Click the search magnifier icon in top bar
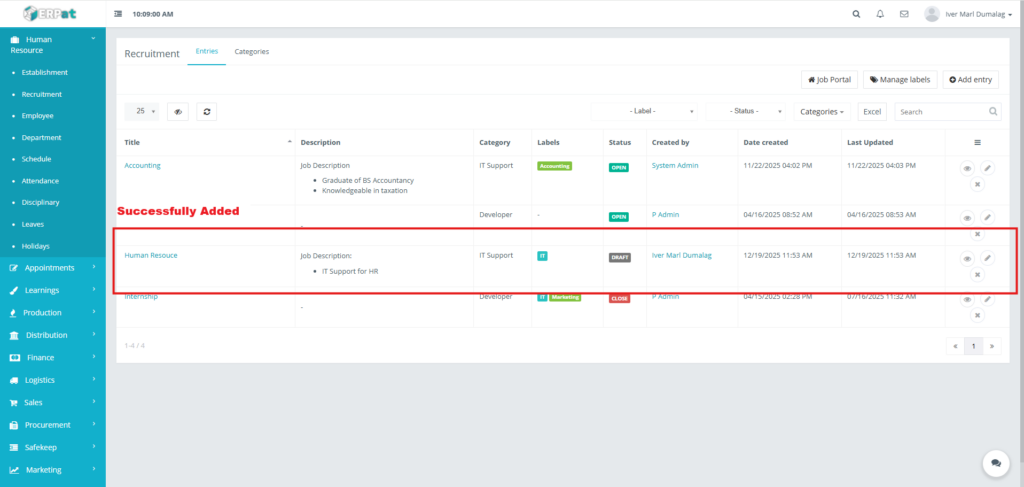Image resolution: width=1024 pixels, height=487 pixels. coord(856,14)
